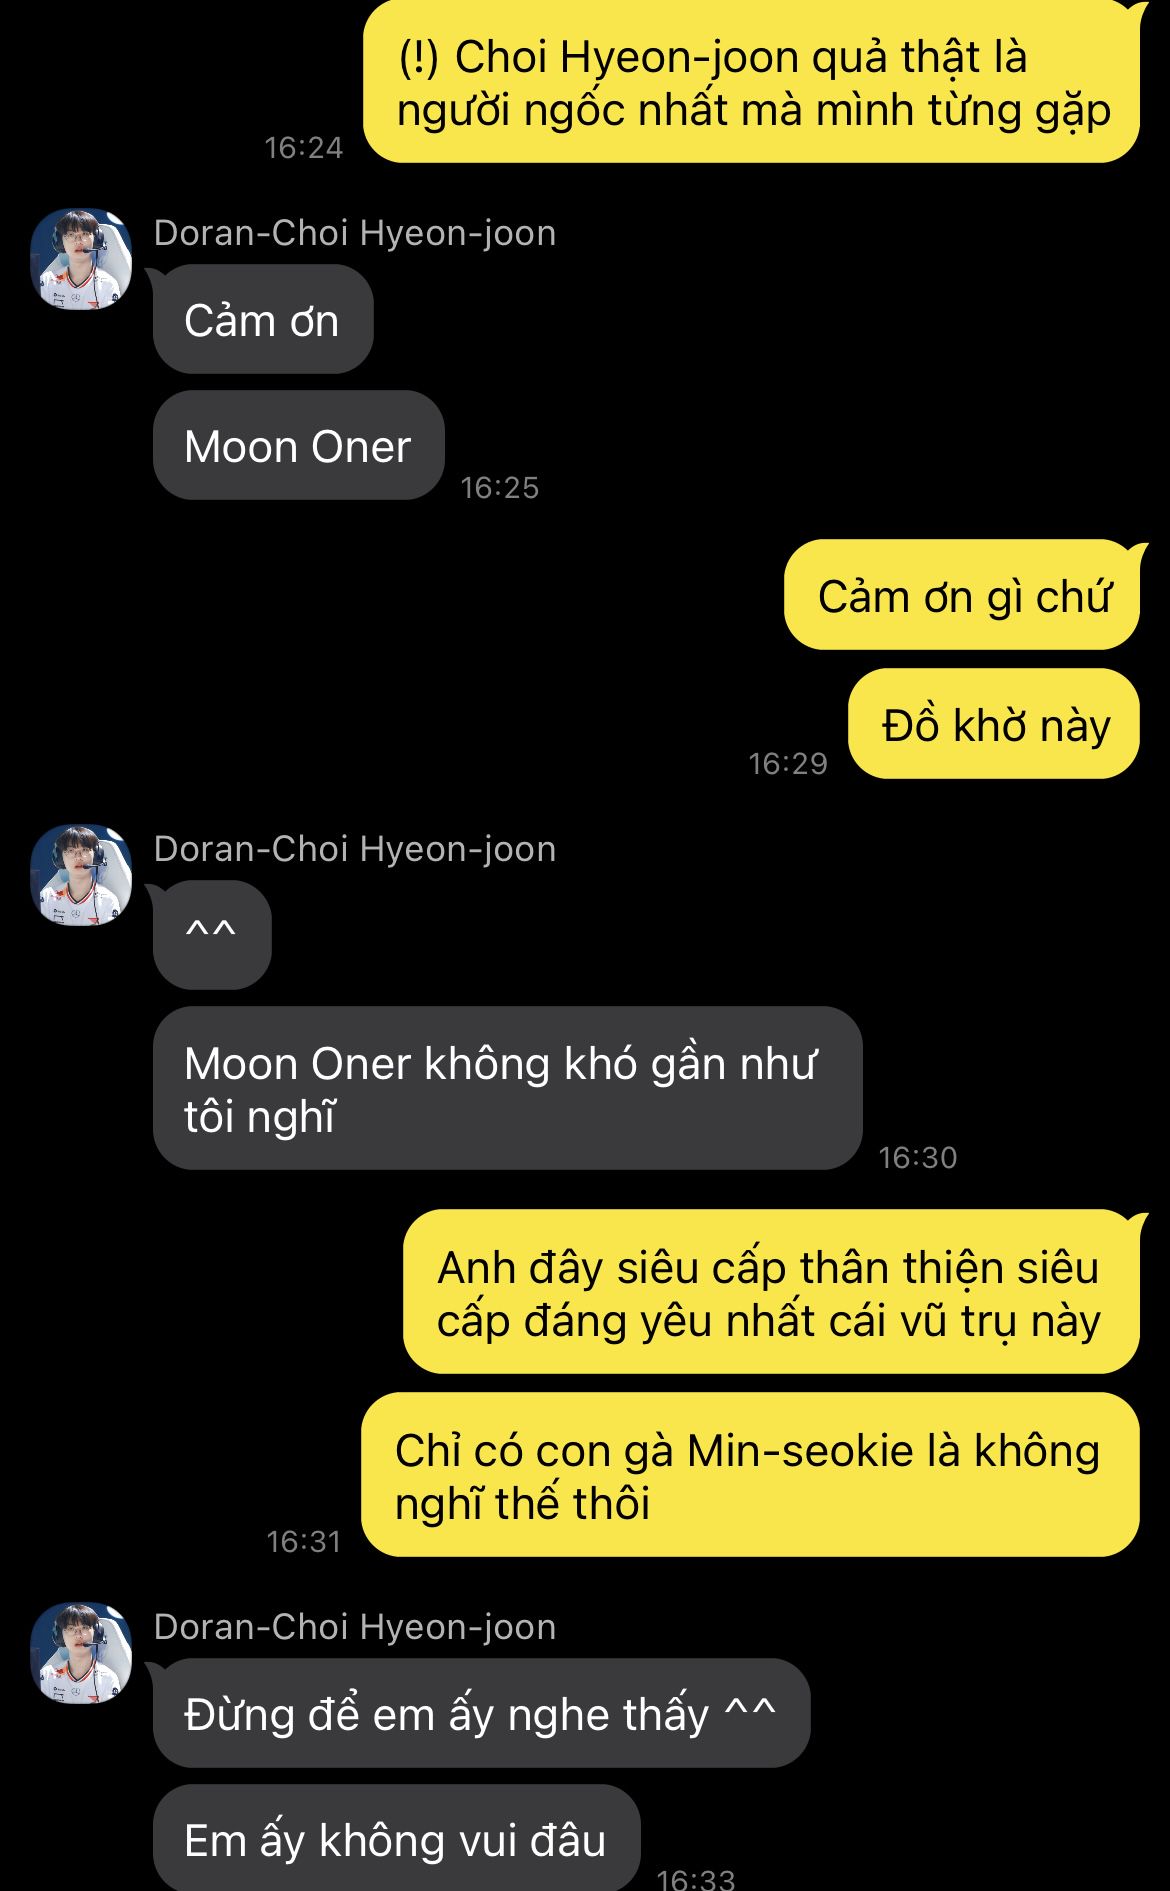Tap sender name above ^^ bubble

tap(355, 849)
